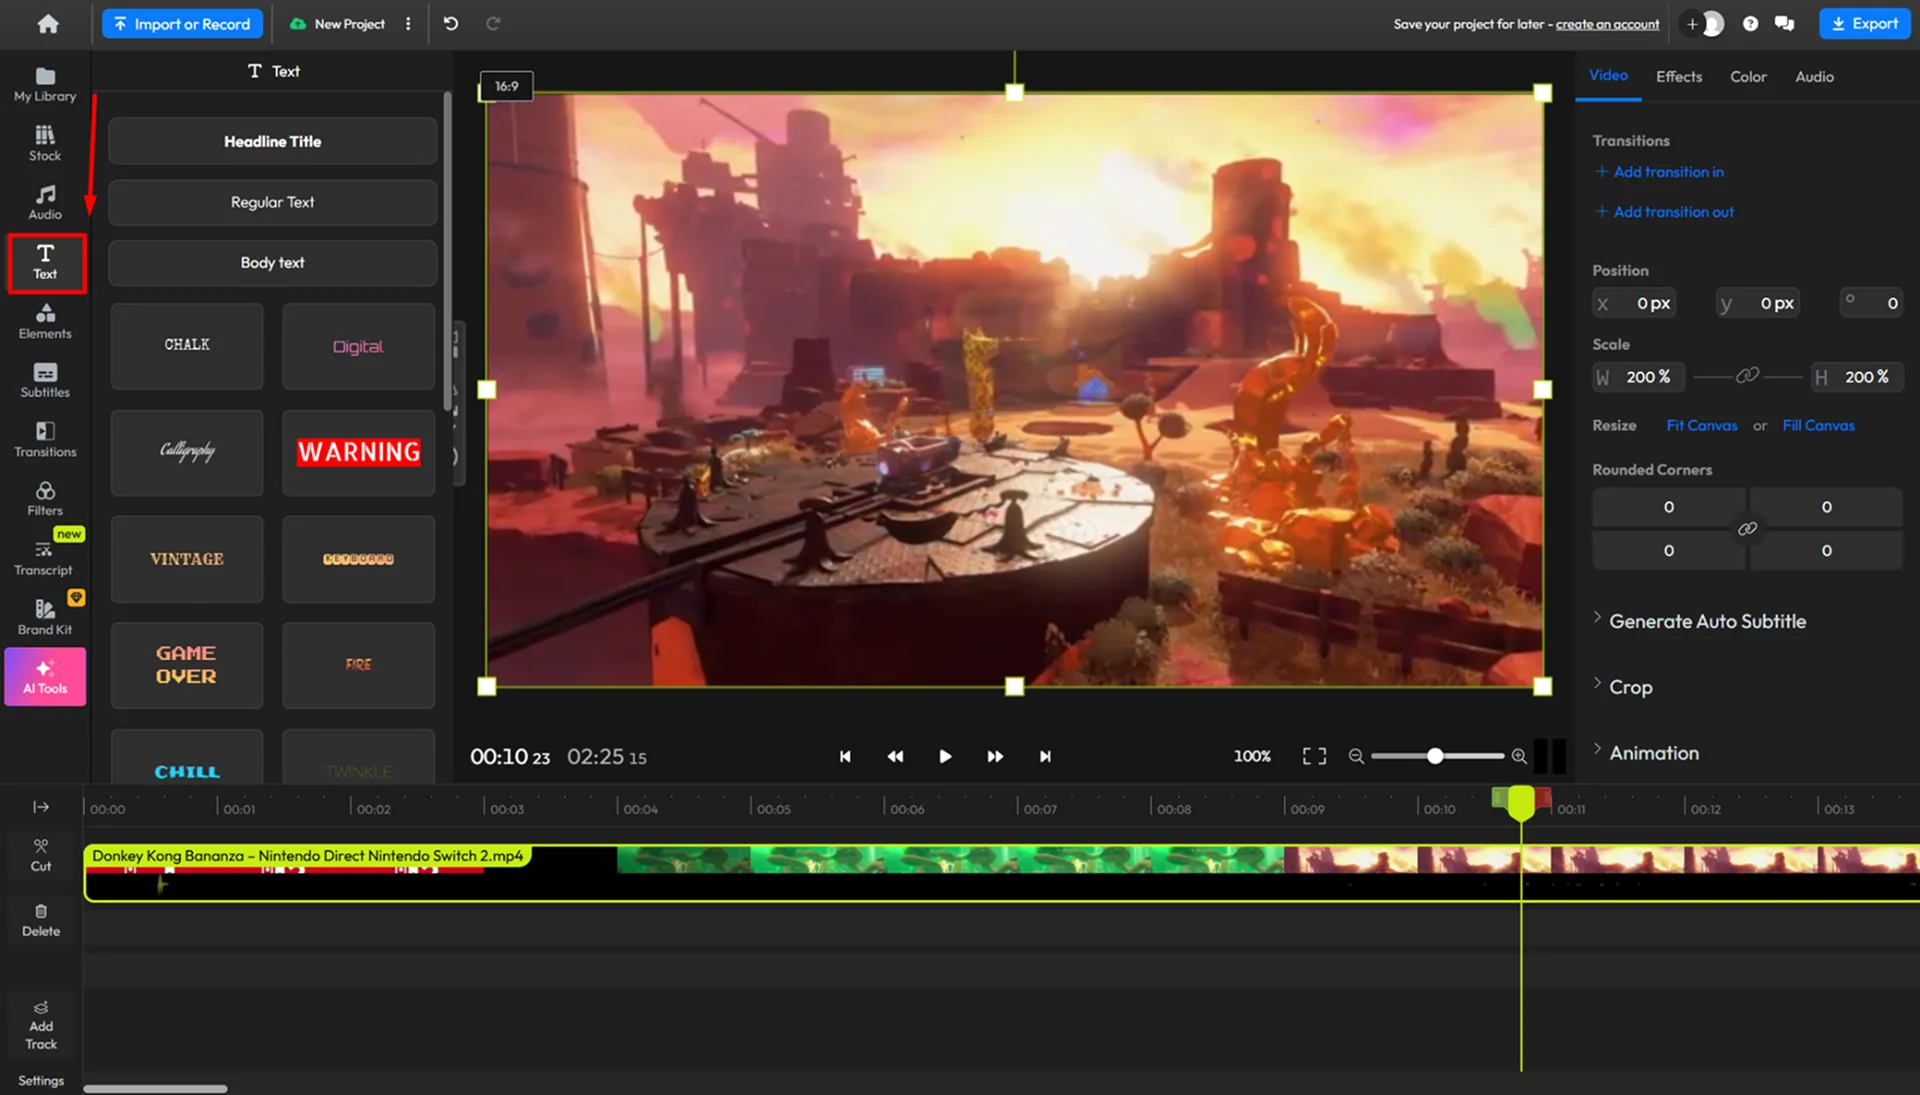This screenshot has height=1095, width=1920.
Task: Open the Elements sidebar panel
Action: [45, 321]
